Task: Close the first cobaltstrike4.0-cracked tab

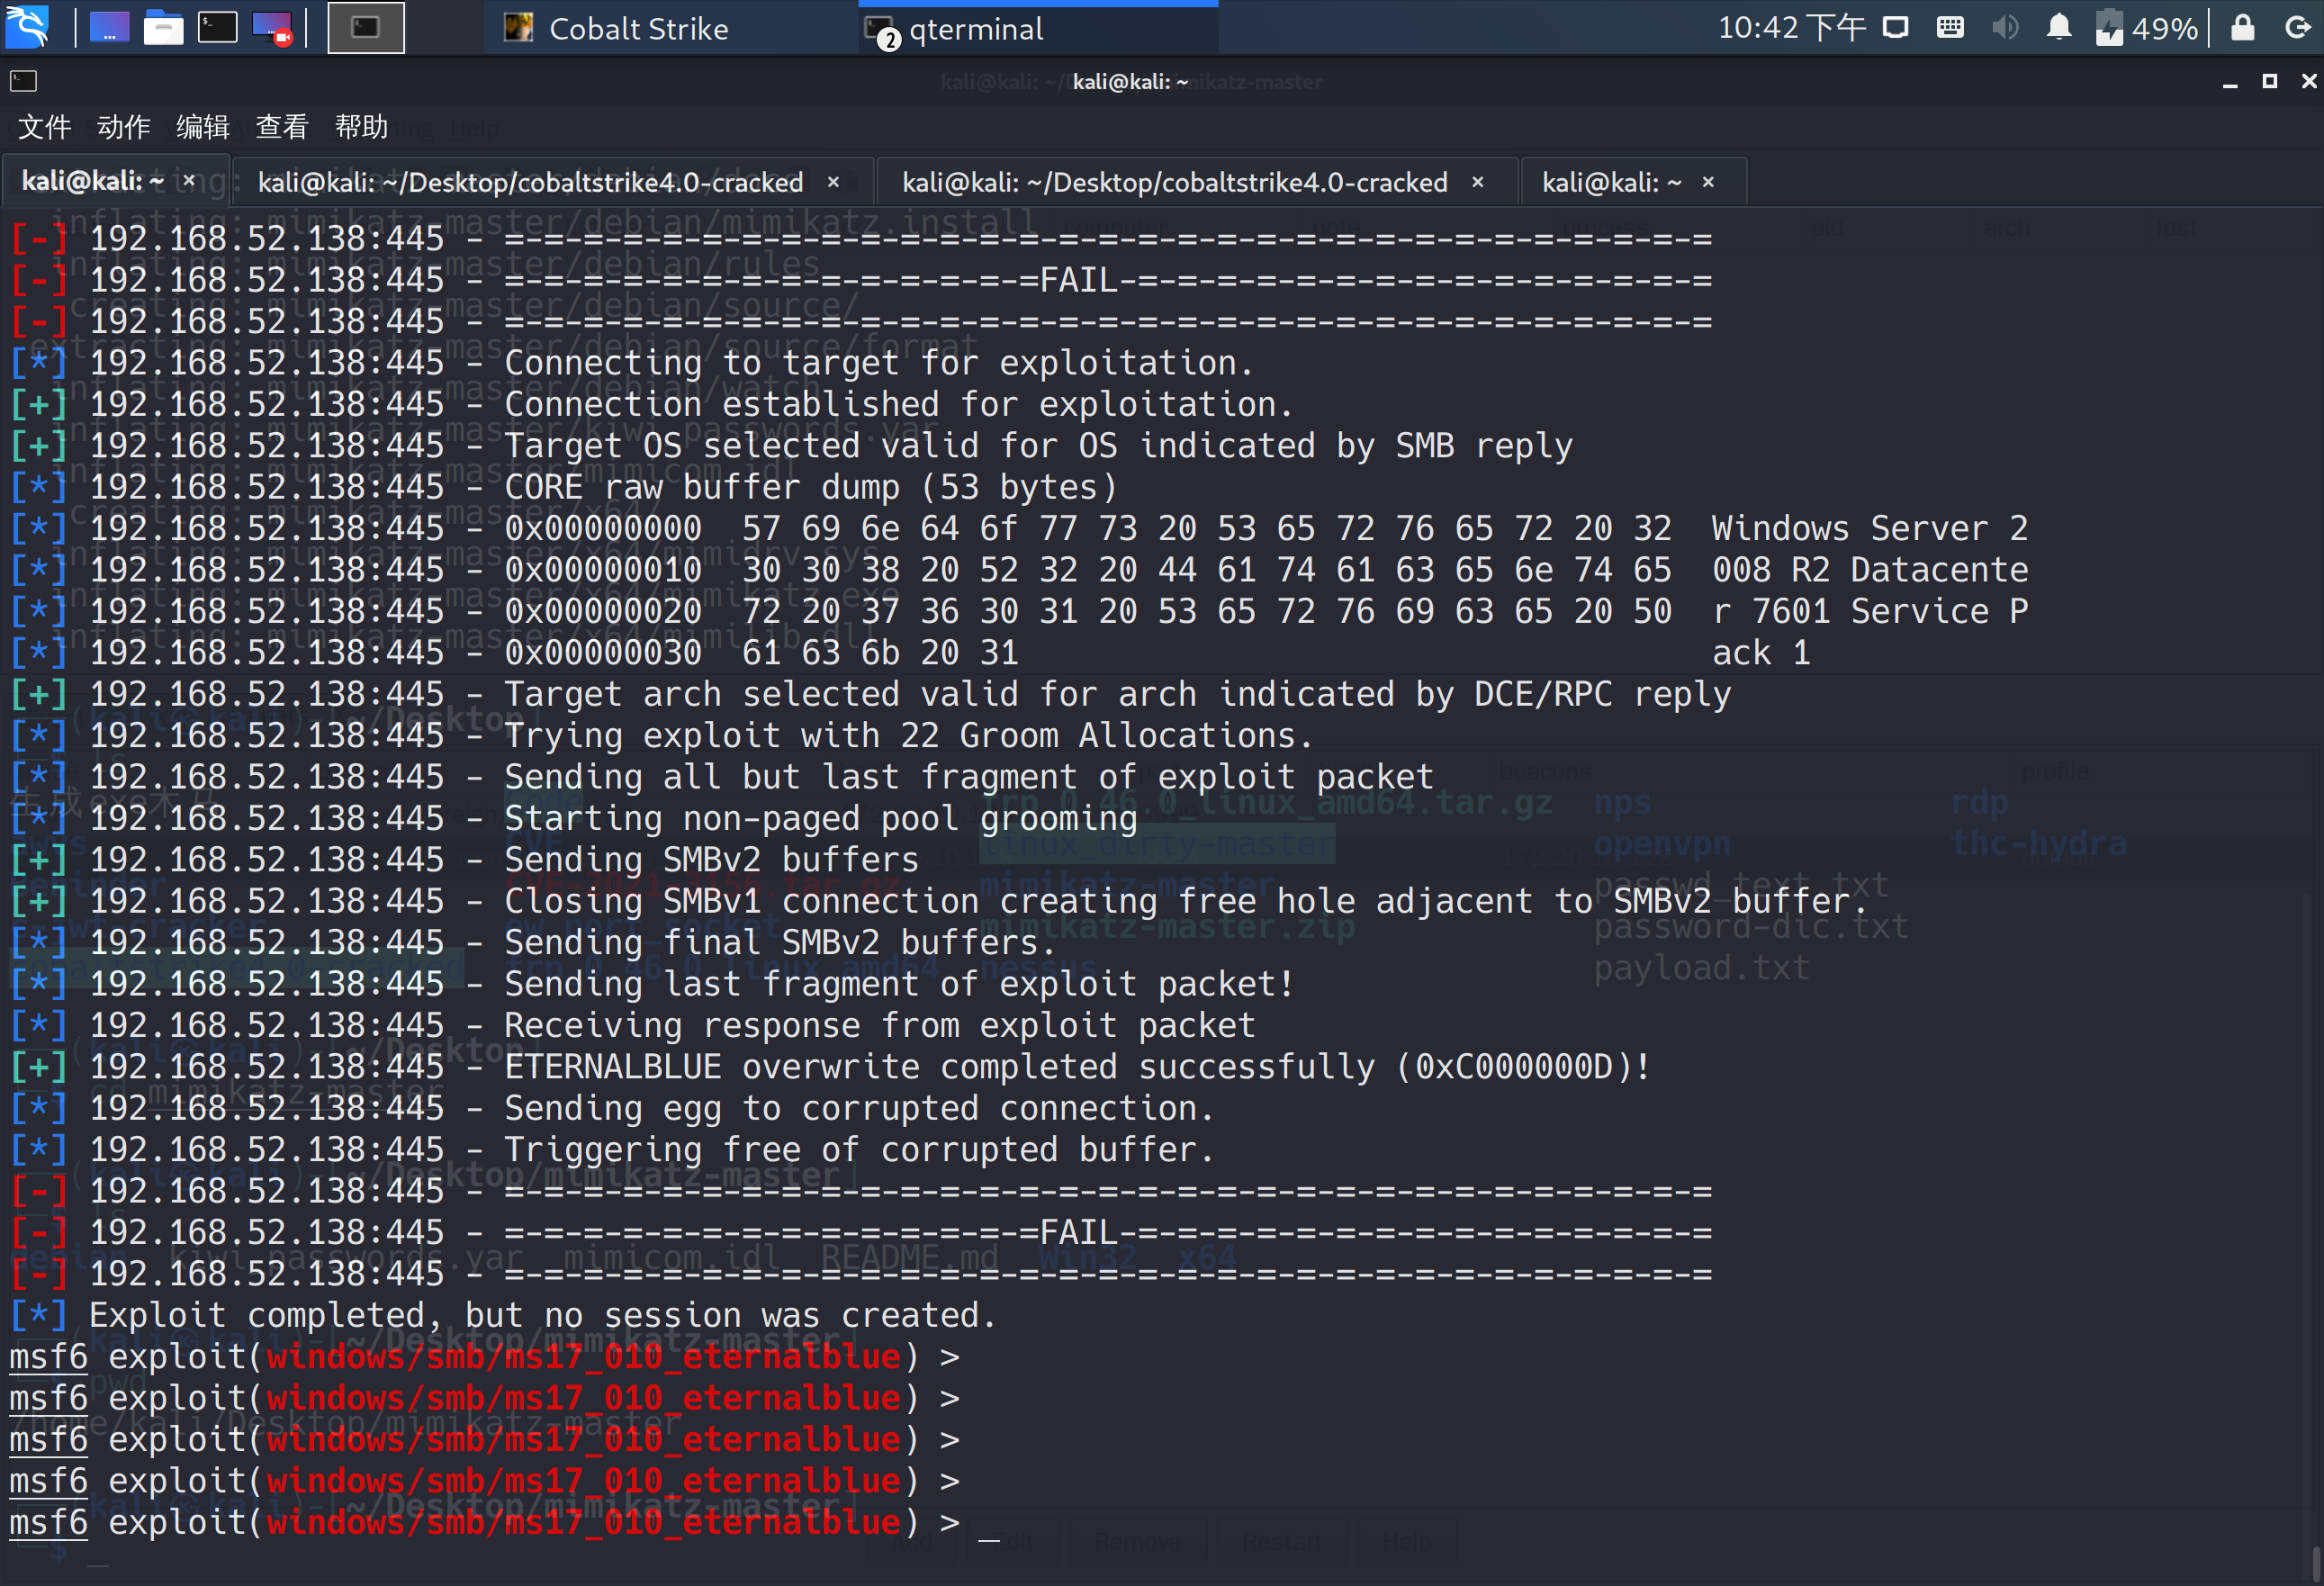Action: 833,182
